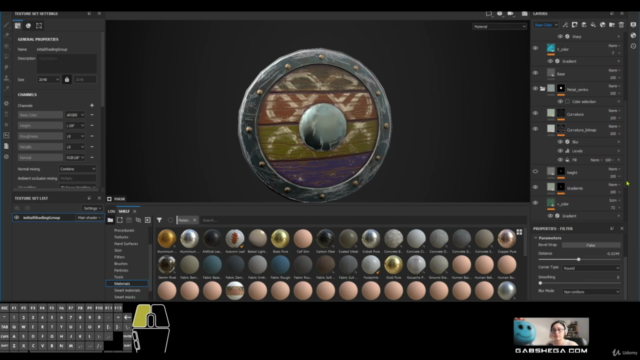The image size is (640, 360).
Task: Click the Shelf filter funnel icon
Action: (x=159, y=220)
